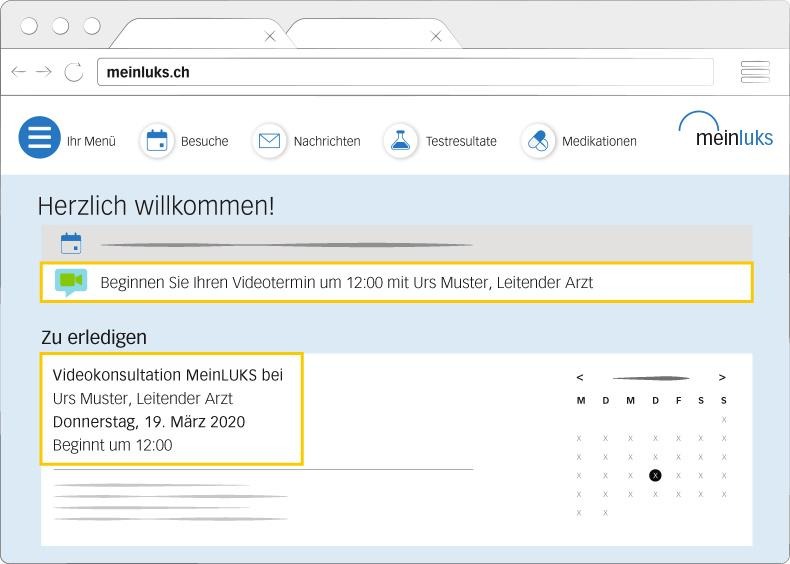Select the highlighted black date in calendar
The height and width of the screenshot is (564, 790).
655,475
